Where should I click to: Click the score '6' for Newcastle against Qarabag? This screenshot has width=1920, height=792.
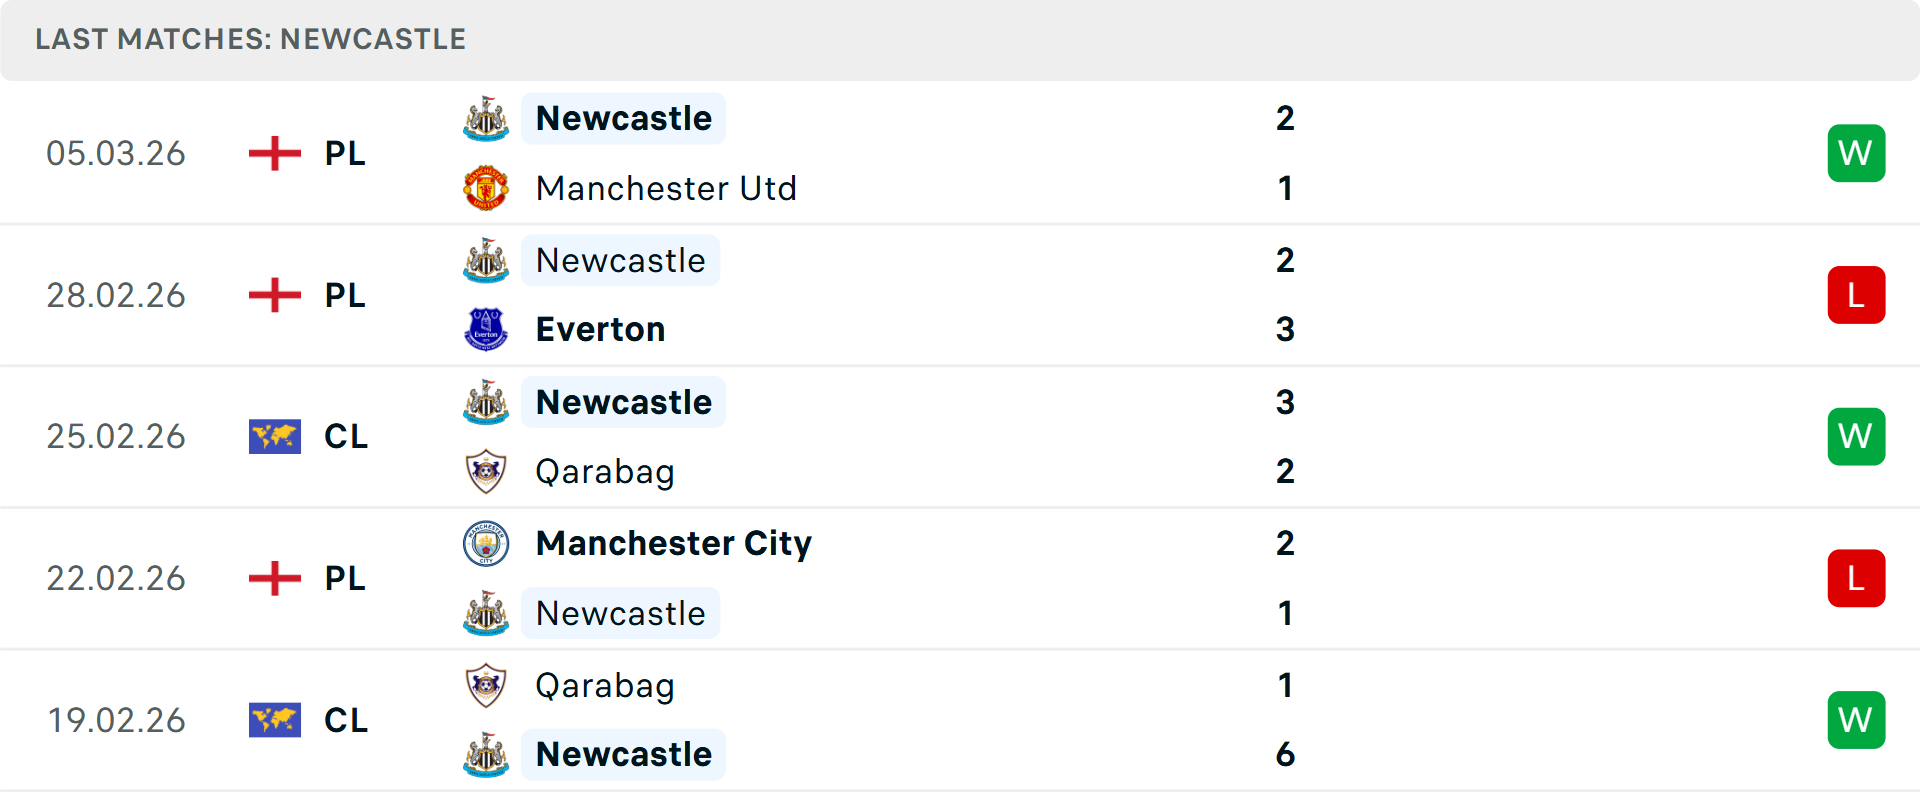pos(1286,755)
